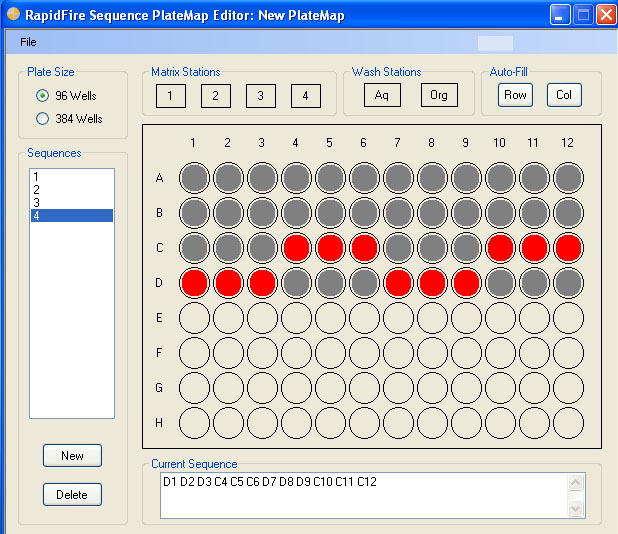Select sequence 2 in the list
Viewport: 618px width, 534px height.
tap(72, 190)
